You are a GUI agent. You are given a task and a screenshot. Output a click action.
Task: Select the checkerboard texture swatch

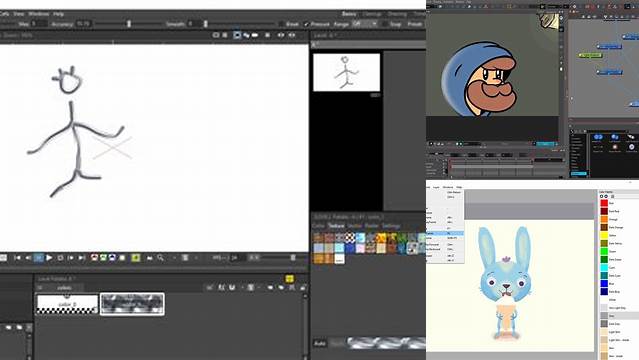(350, 237)
